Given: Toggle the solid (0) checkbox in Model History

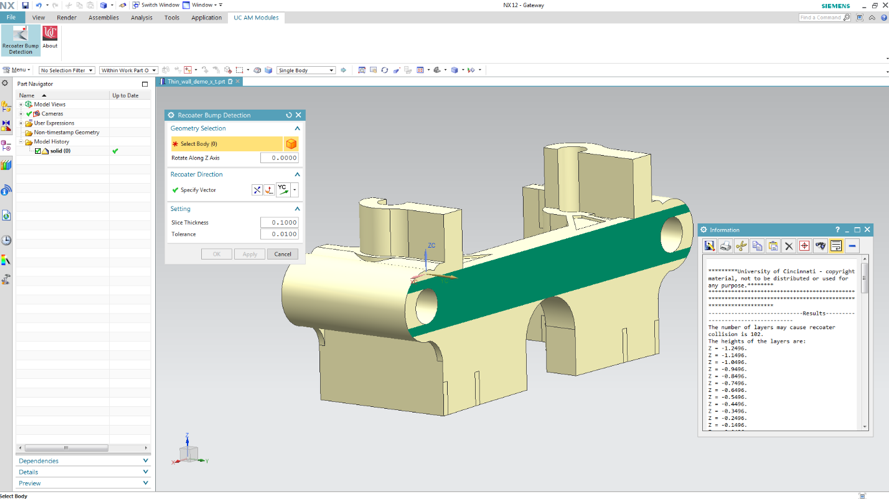Looking at the screenshot, I should tap(38, 151).
